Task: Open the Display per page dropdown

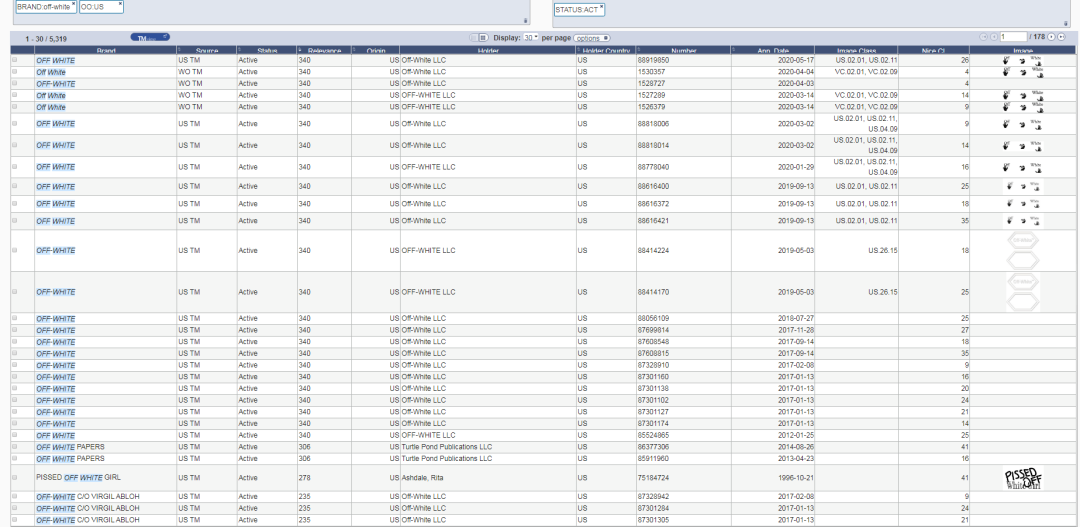Action: coord(531,37)
